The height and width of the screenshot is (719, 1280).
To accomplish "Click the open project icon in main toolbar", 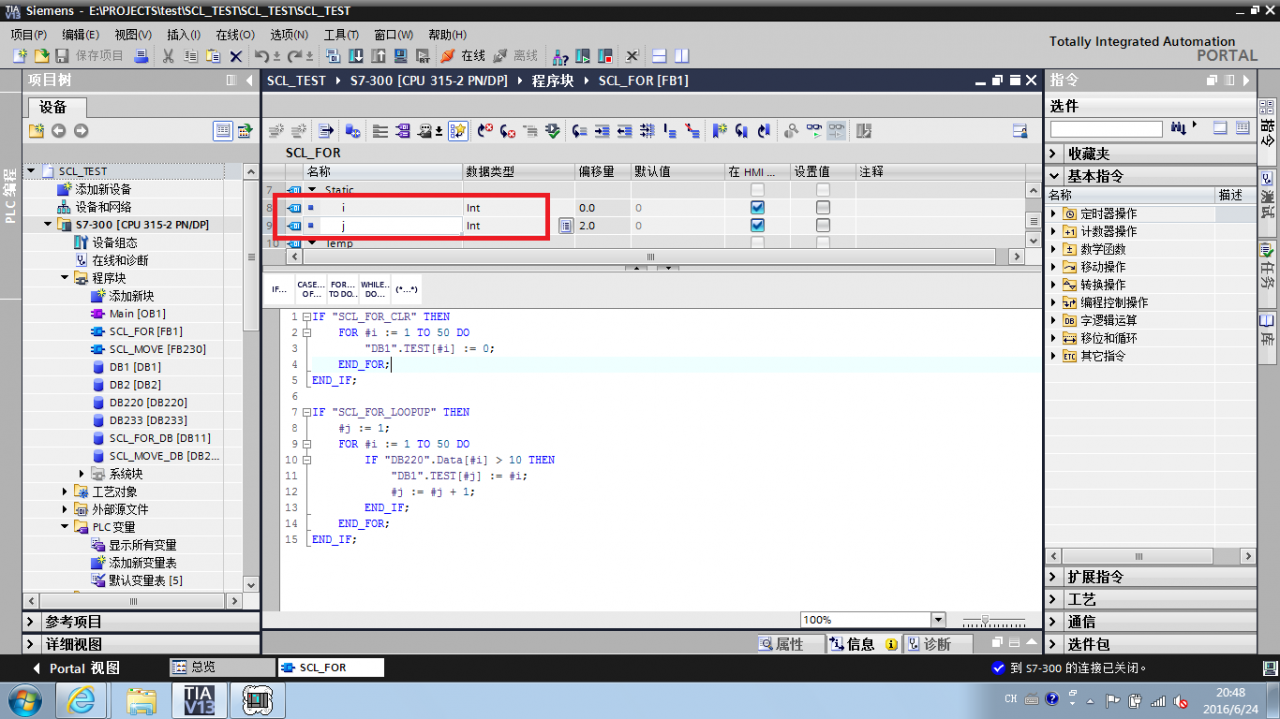I will pyautogui.click(x=41, y=56).
